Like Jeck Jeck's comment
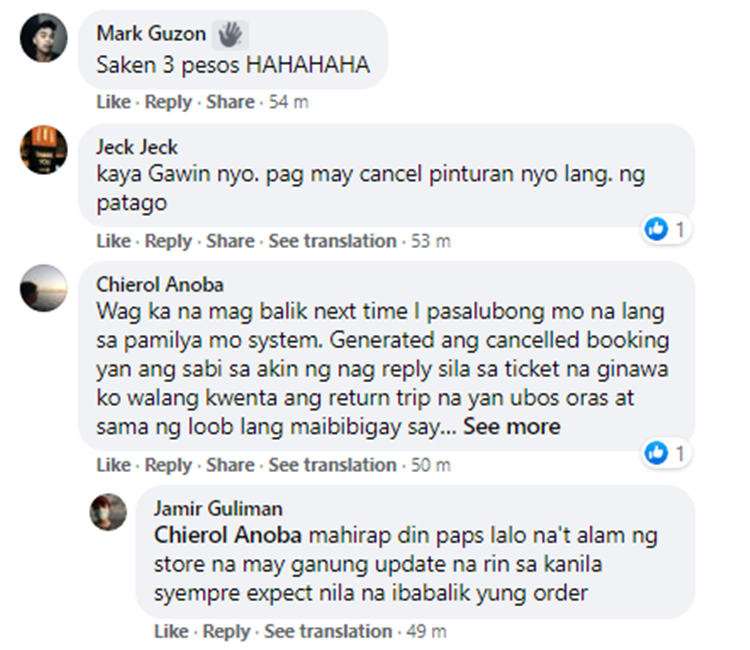Image resolution: width=750 pixels, height=650 pixels. click(x=113, y=241)
